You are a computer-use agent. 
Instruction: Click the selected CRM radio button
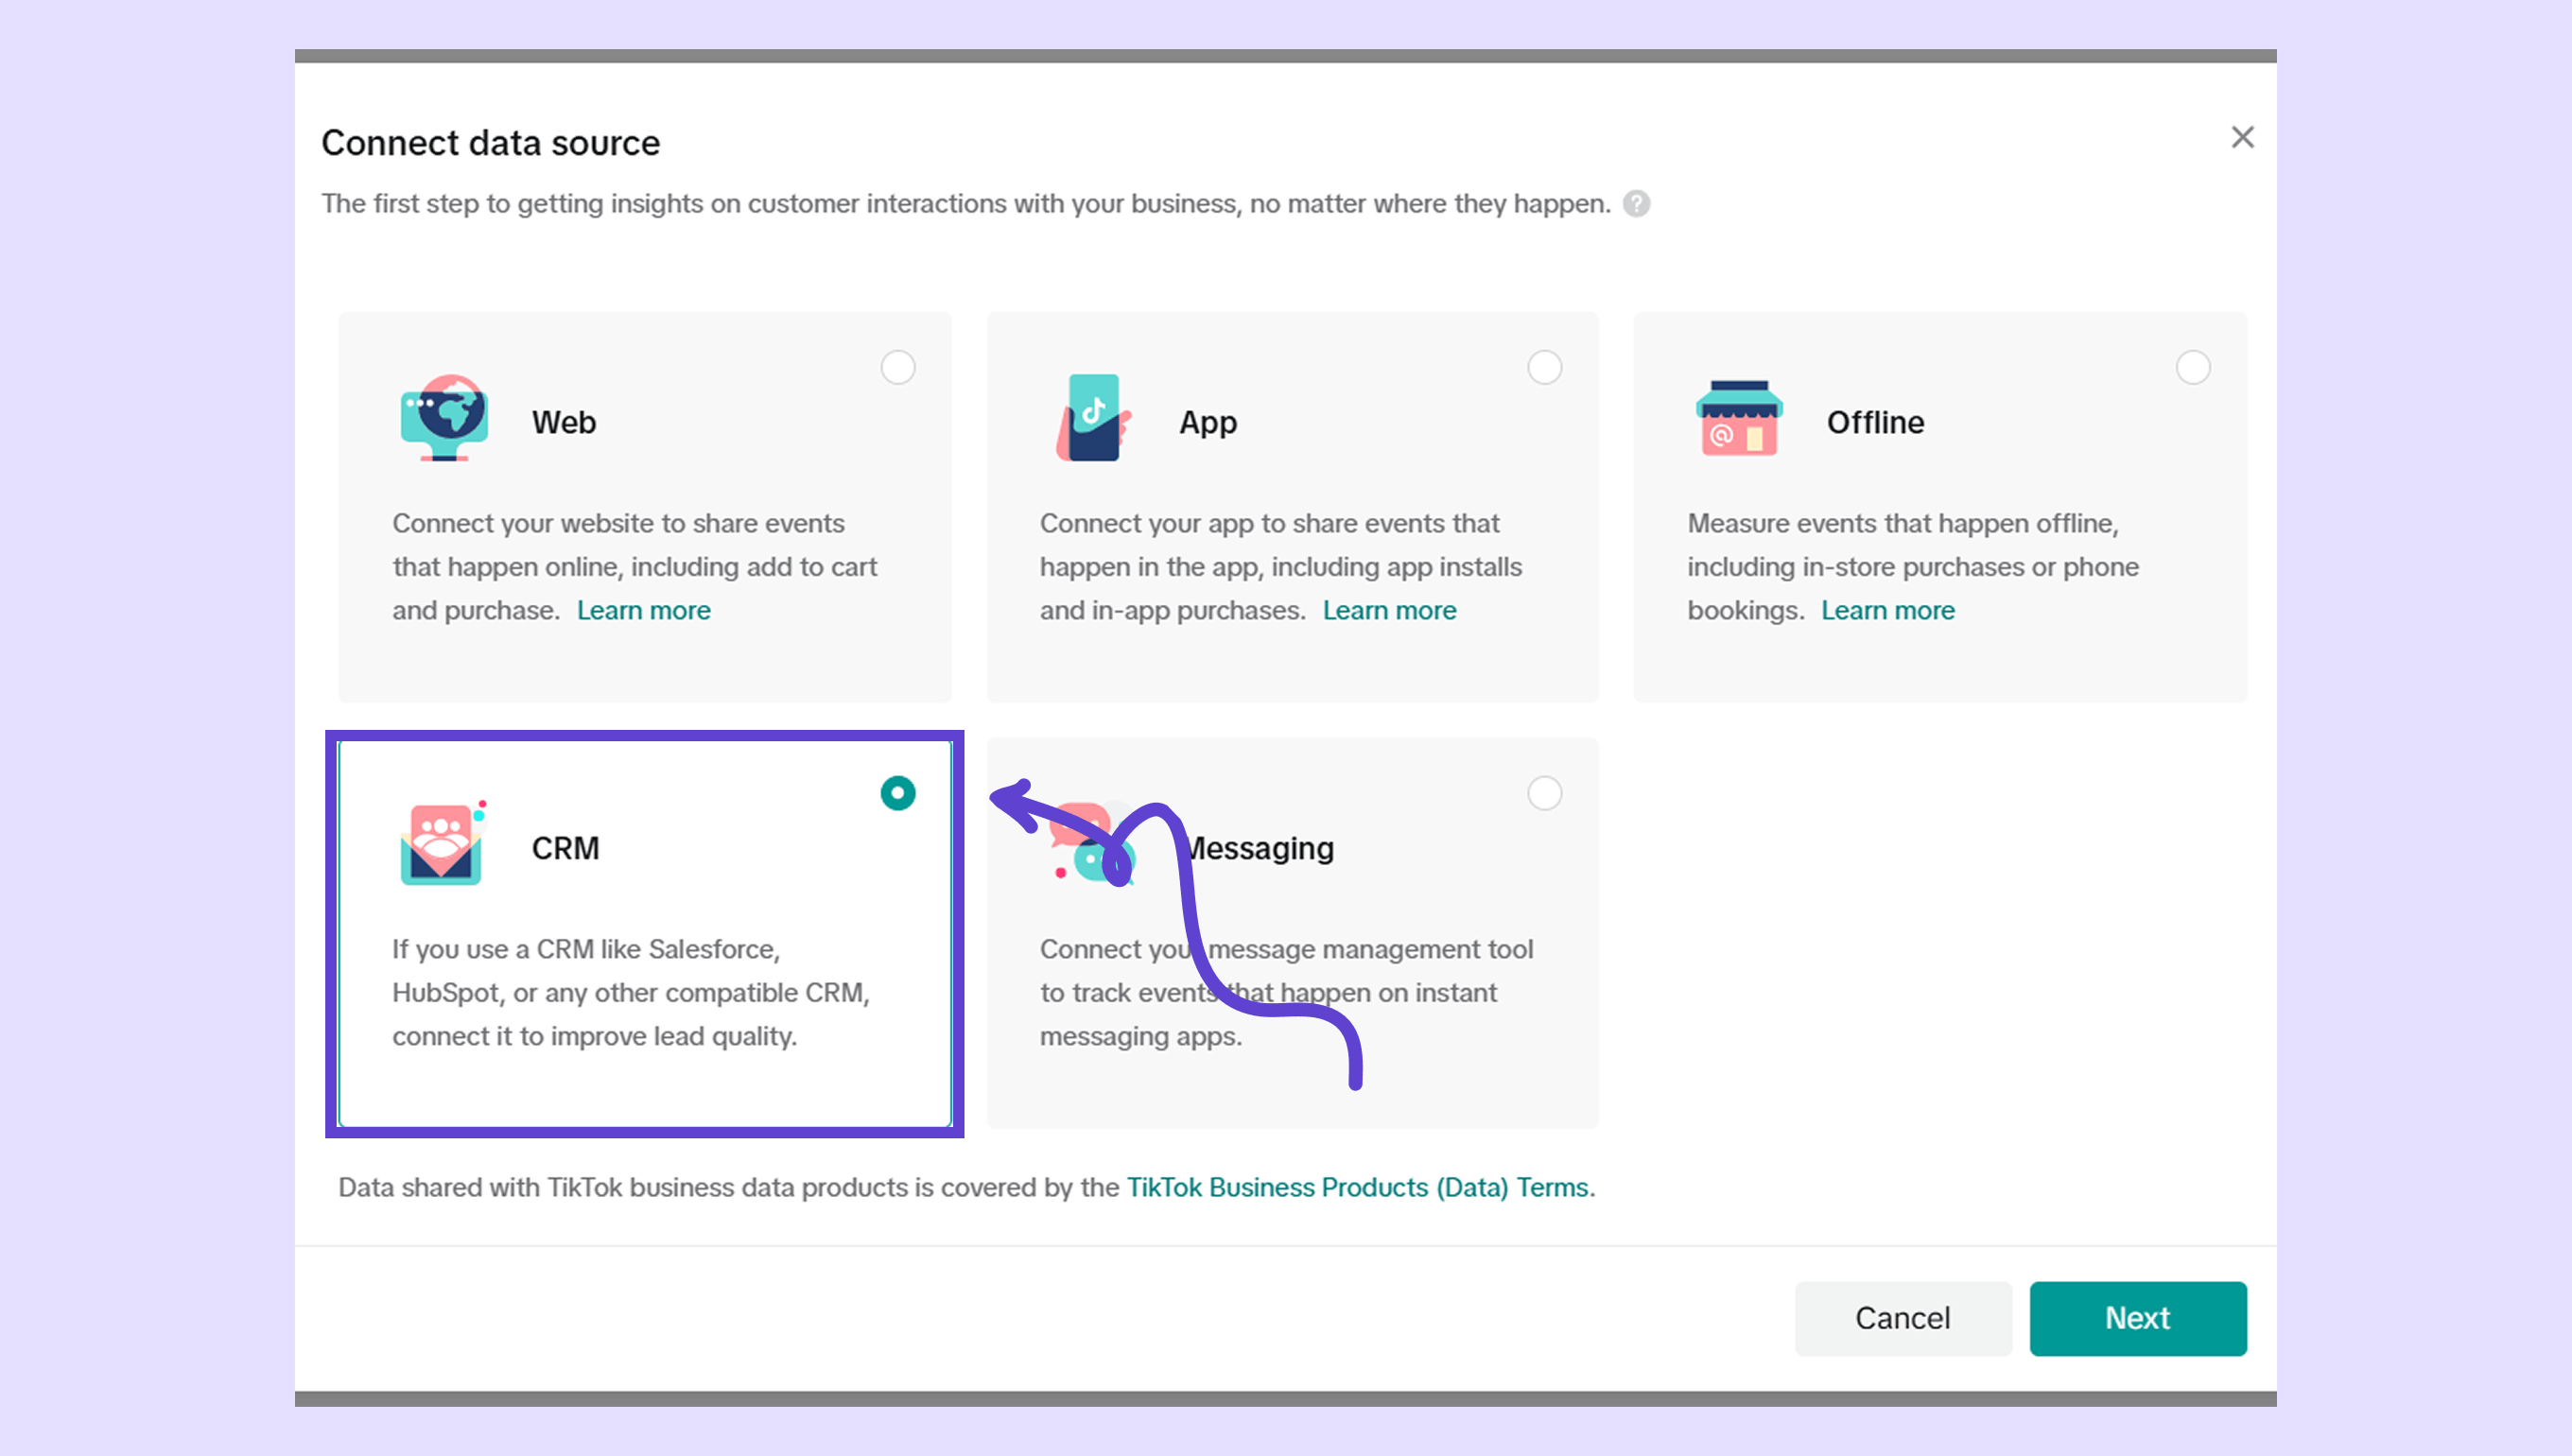click(897, 793)
